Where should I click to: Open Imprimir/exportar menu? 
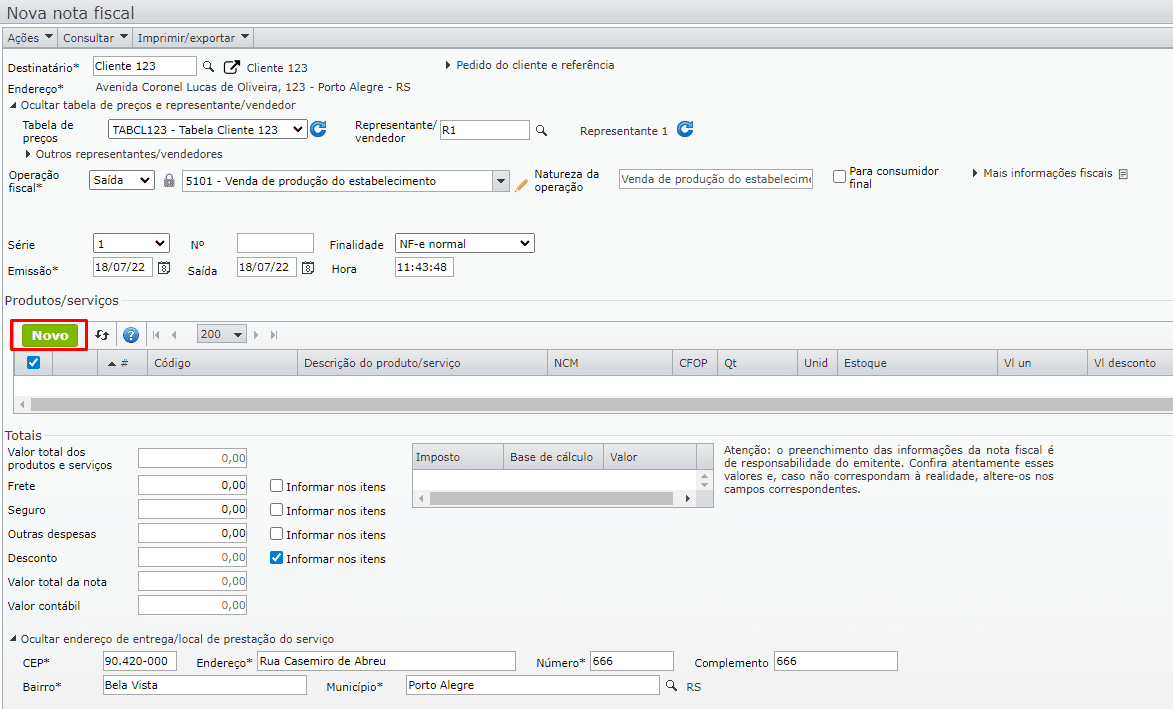click(x=193, y=37)
